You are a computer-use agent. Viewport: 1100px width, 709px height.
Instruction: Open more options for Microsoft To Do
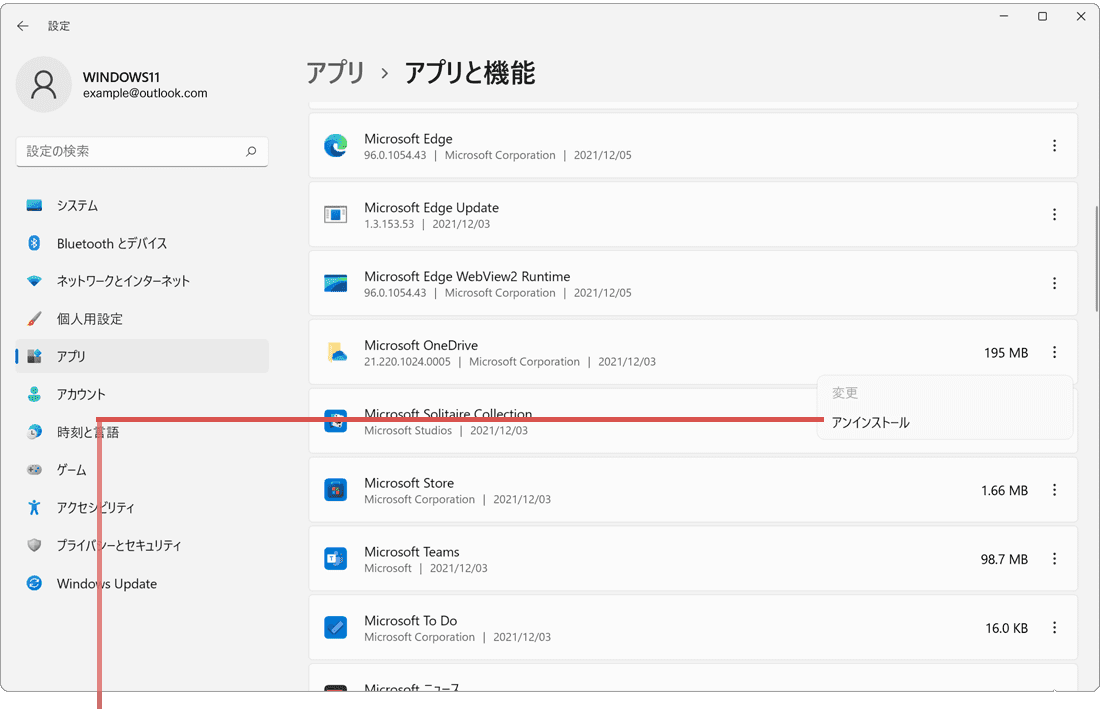pos(1054,627)
